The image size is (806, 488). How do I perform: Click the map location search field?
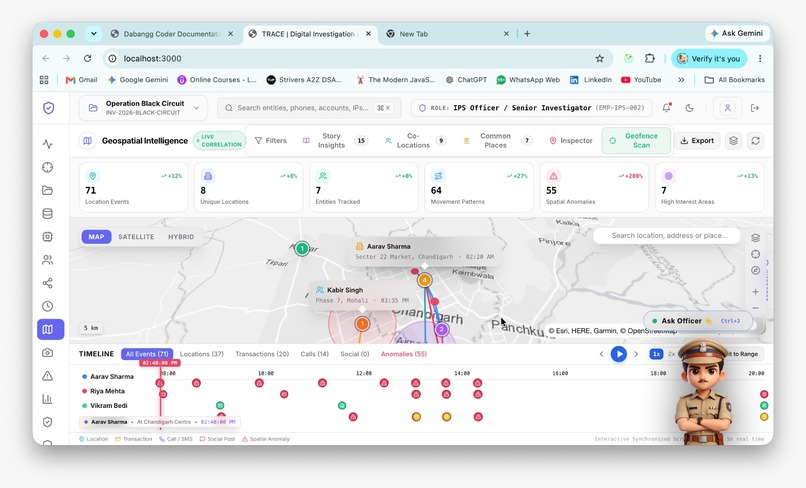667,236
